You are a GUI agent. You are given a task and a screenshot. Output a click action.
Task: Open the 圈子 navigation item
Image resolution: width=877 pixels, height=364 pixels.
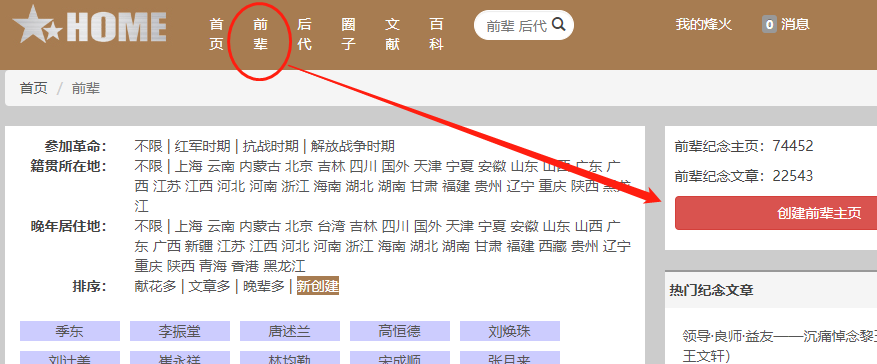[348, 34]
